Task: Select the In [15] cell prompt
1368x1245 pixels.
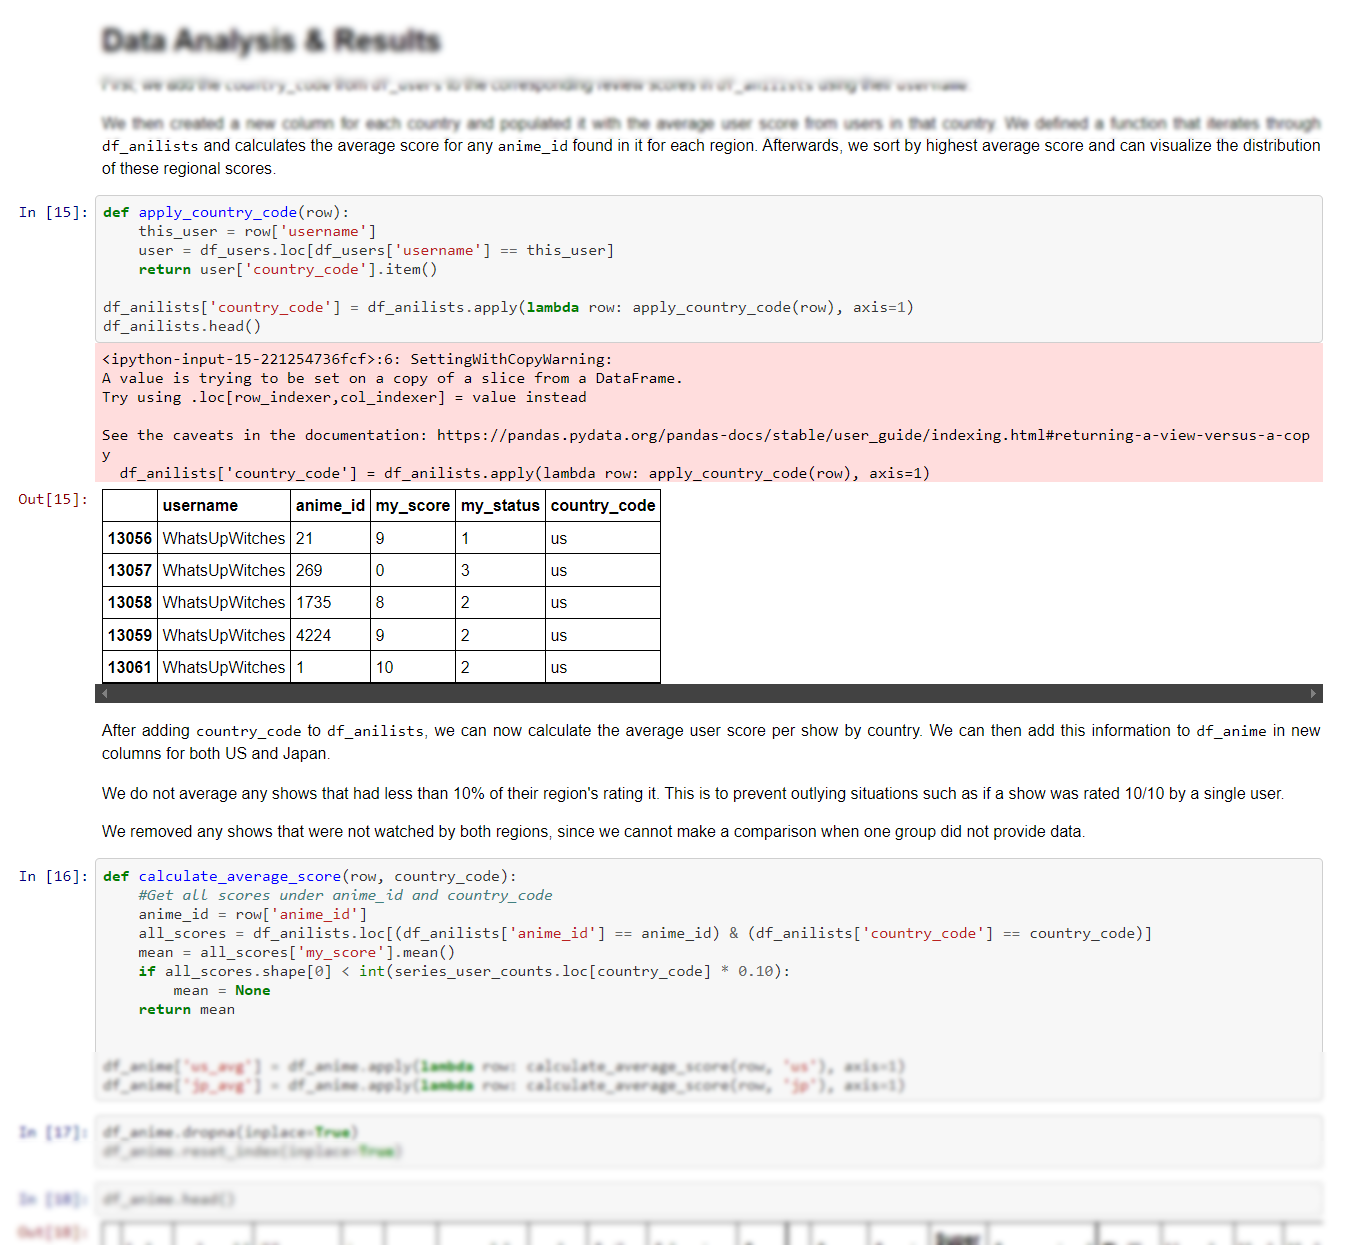Action: 53,212
